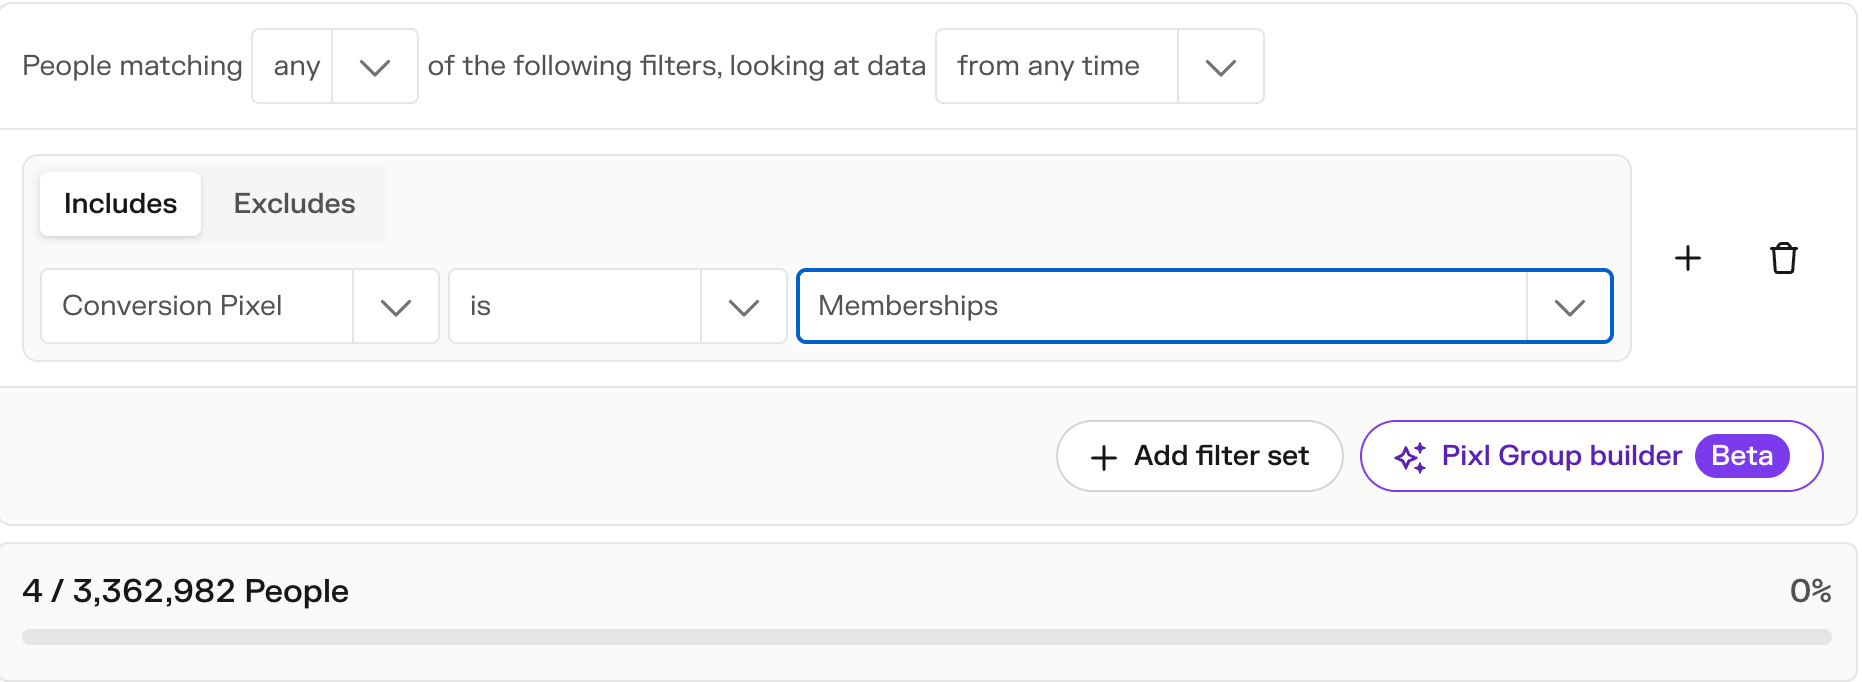The image size is (1862, 682).
Task: Delete the filter set with trash icon
Action: (1784, 258)
